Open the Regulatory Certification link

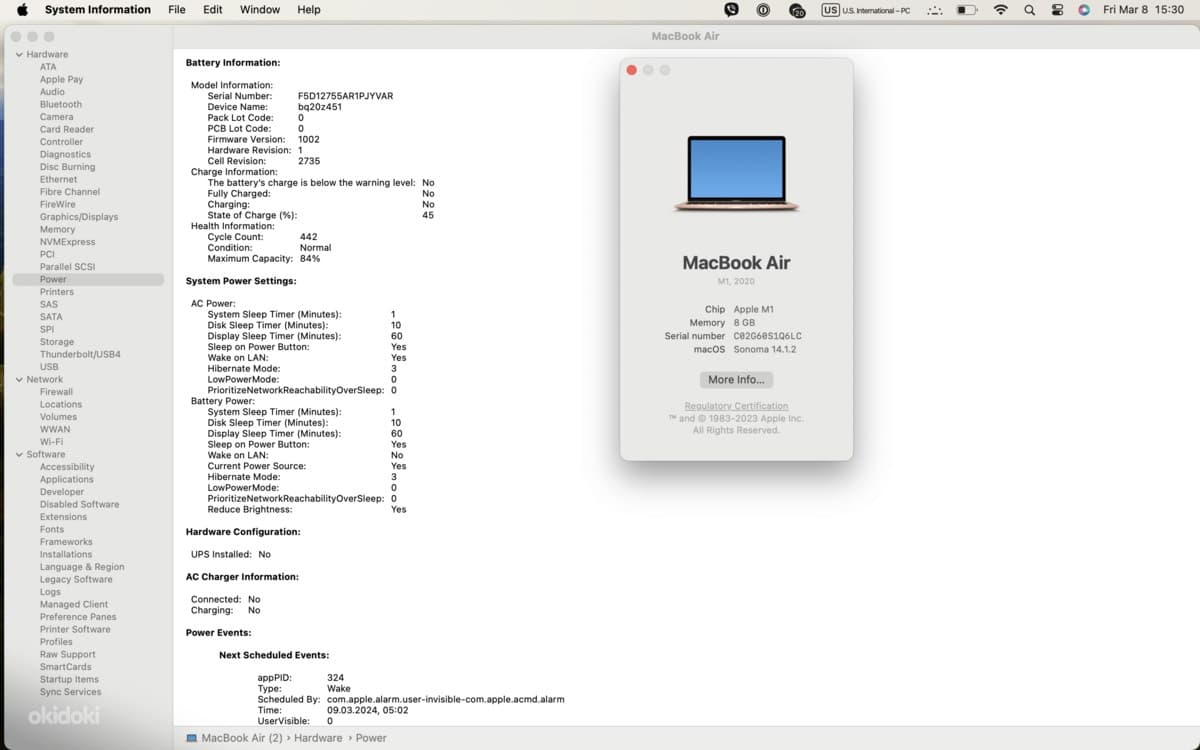(736, 406)
